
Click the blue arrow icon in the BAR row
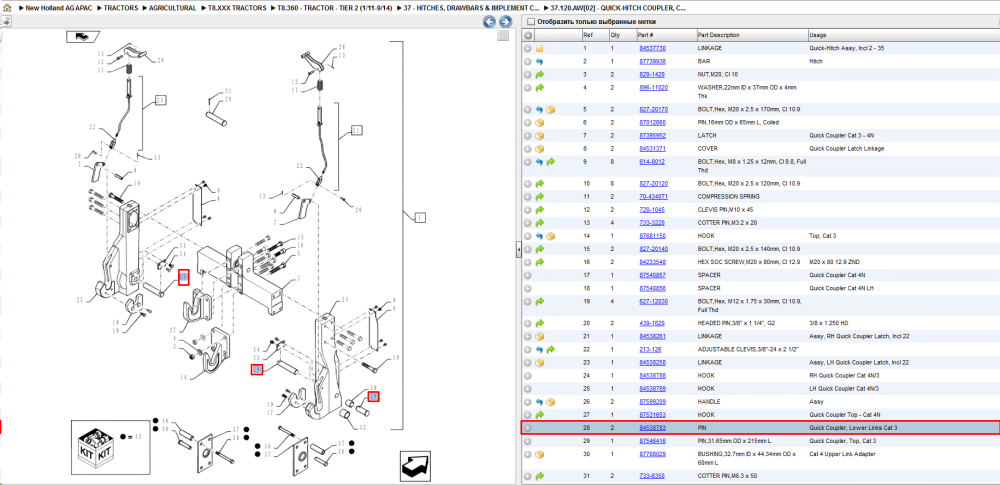540,61
